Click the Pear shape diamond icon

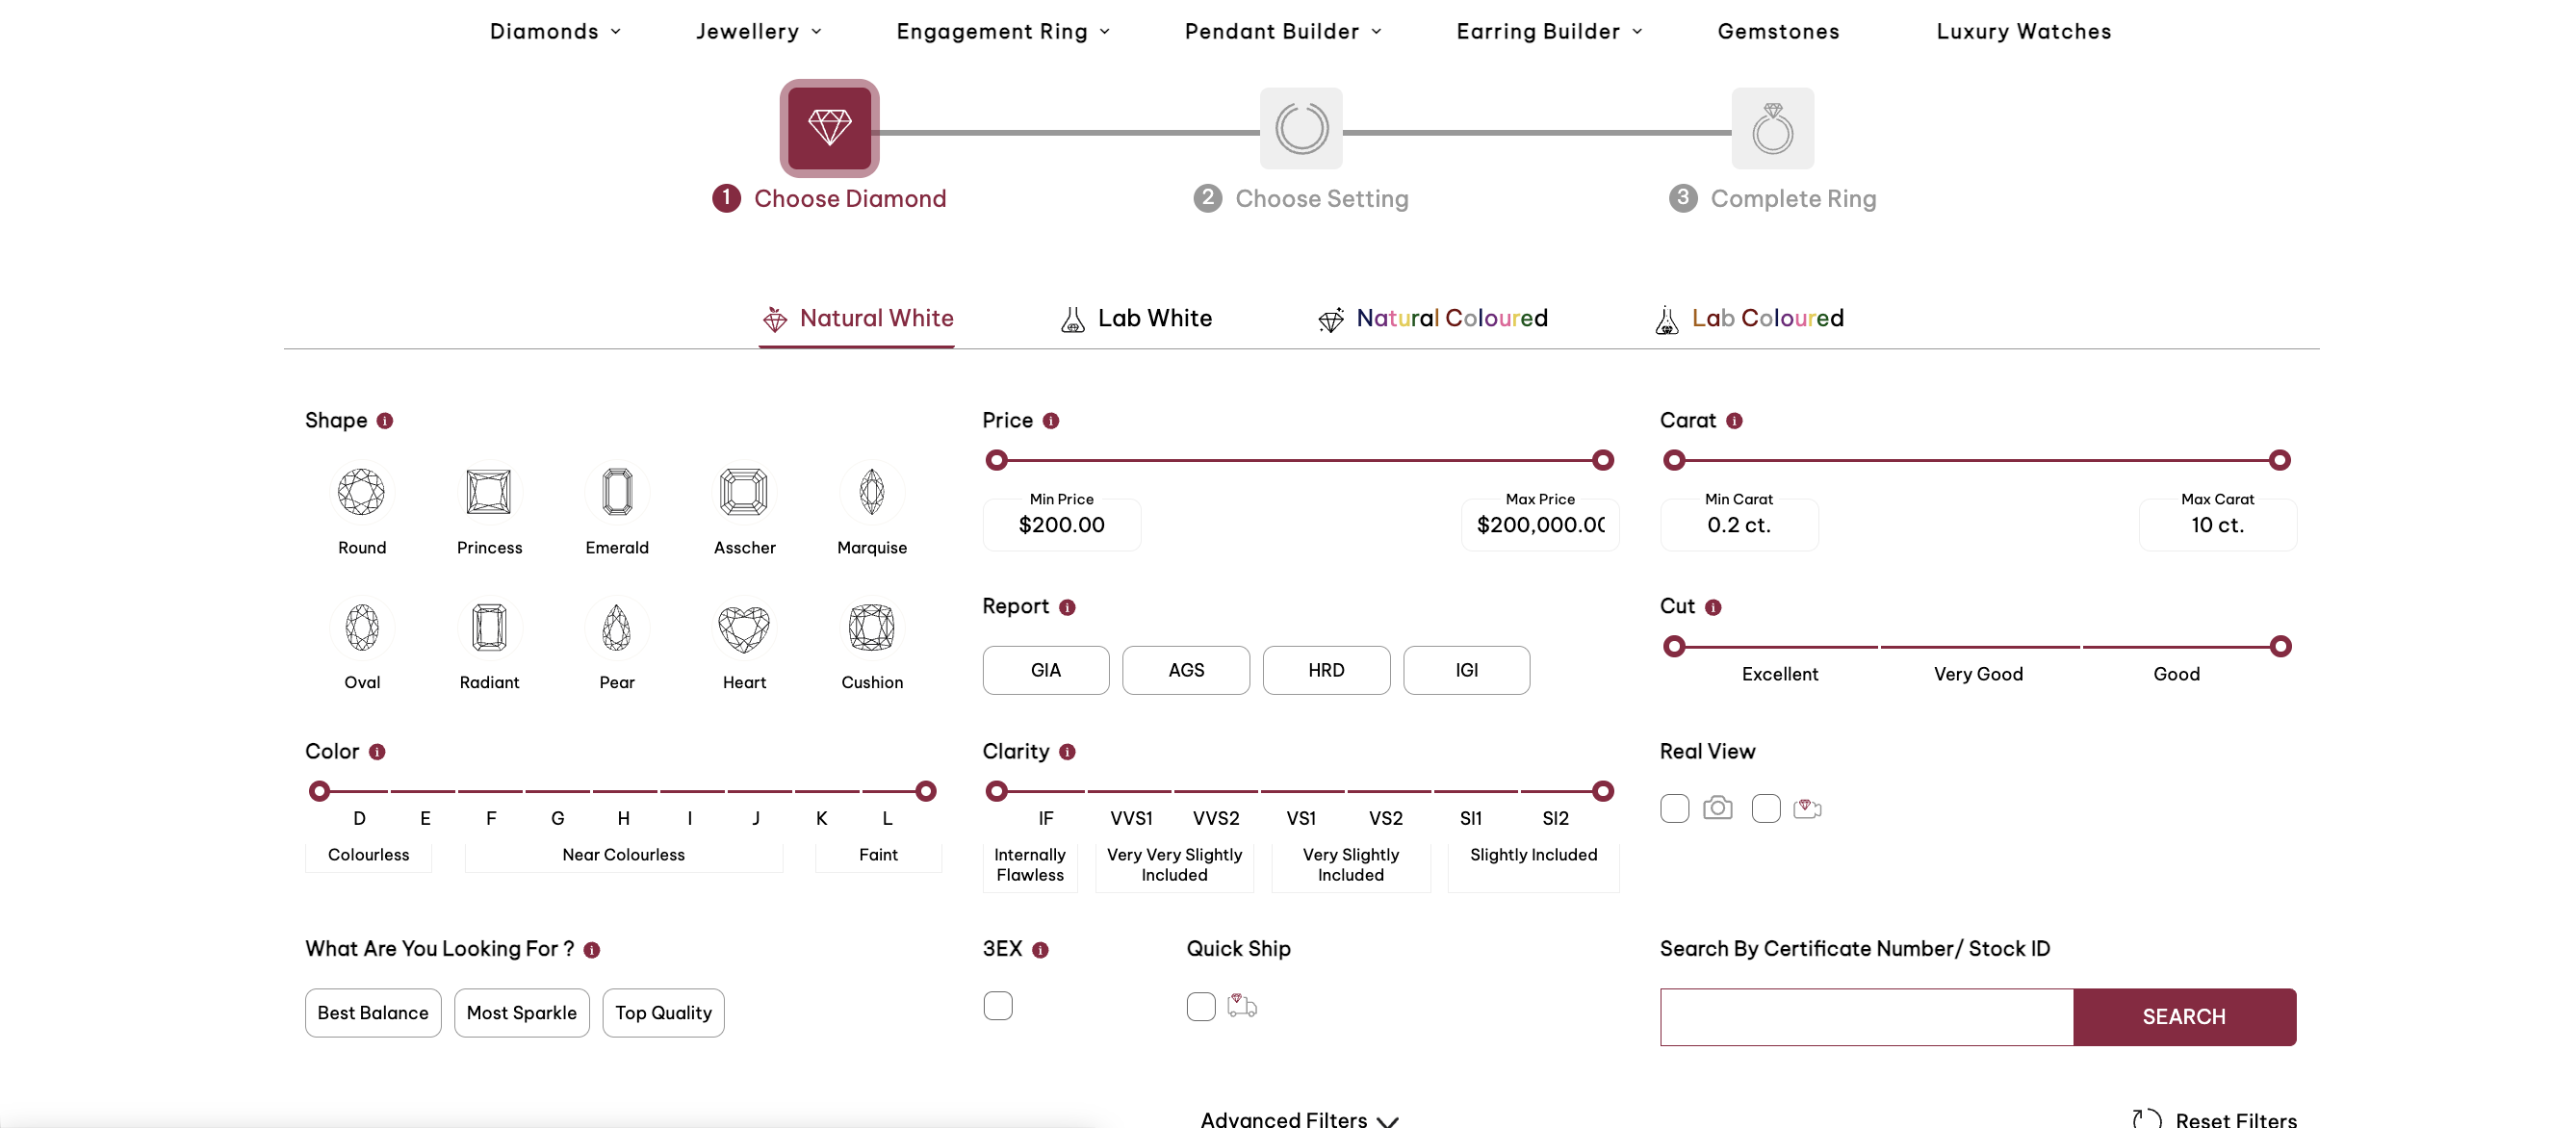[x=616, y=628]
